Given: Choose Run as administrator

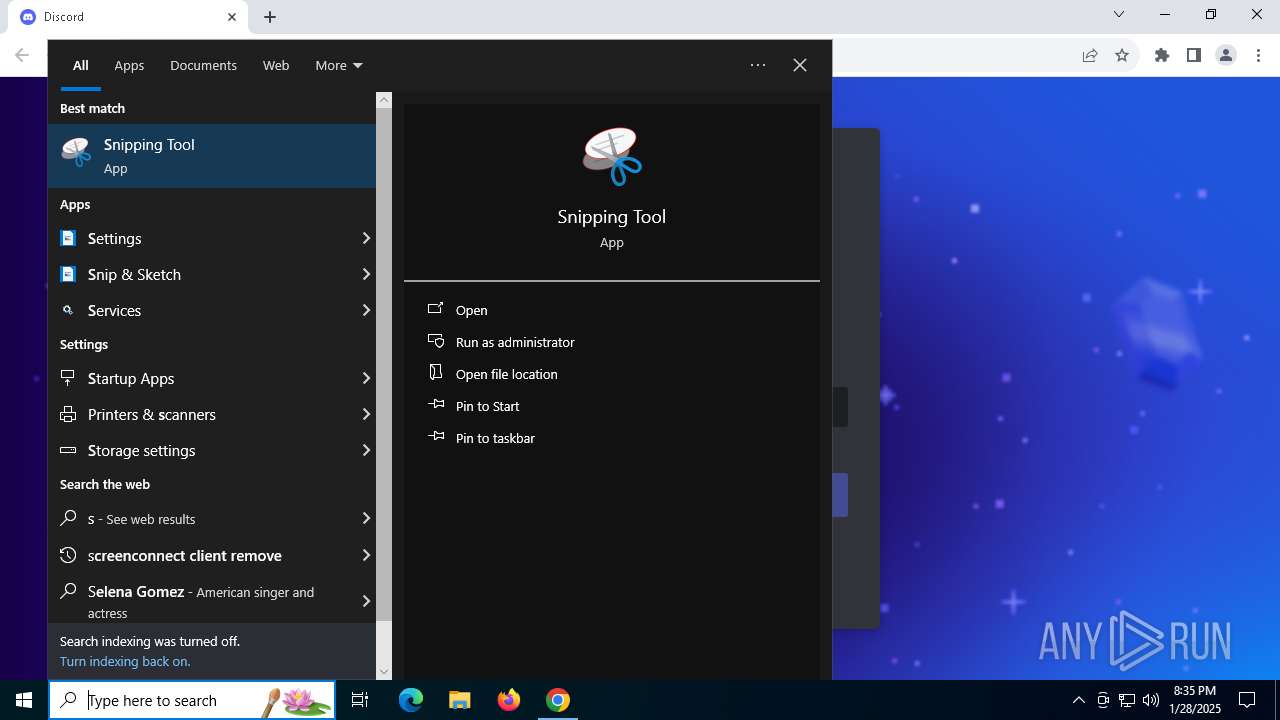Looking at the screenshot, I should click(515, 342).
